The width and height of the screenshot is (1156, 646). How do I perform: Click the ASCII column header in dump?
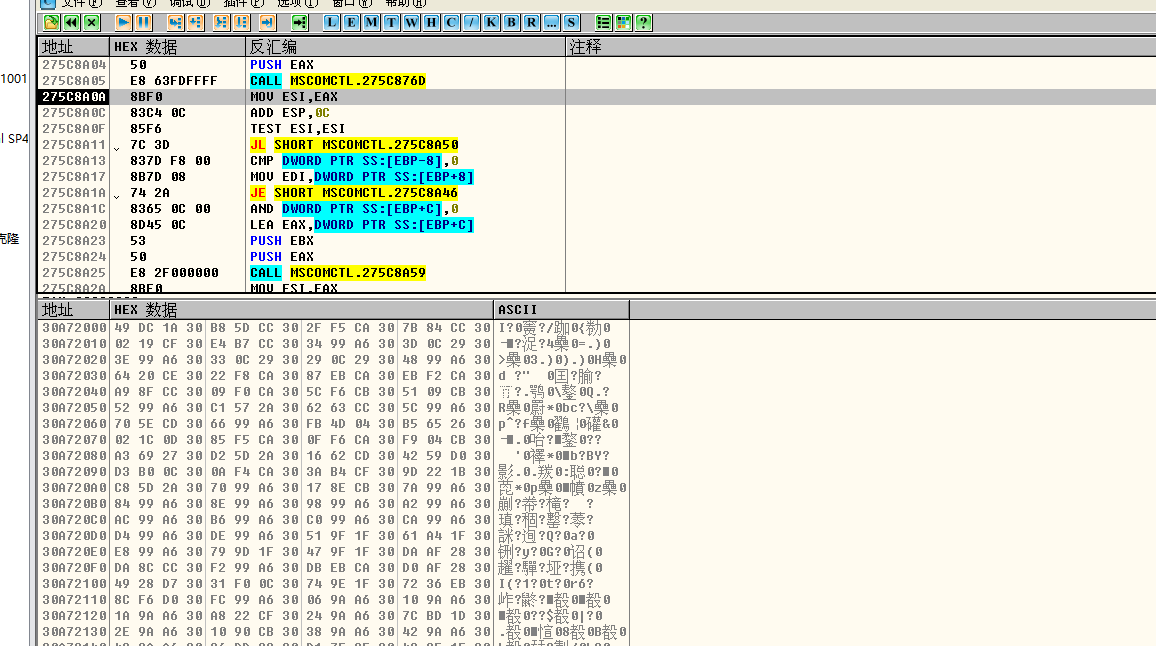point(561,310)
